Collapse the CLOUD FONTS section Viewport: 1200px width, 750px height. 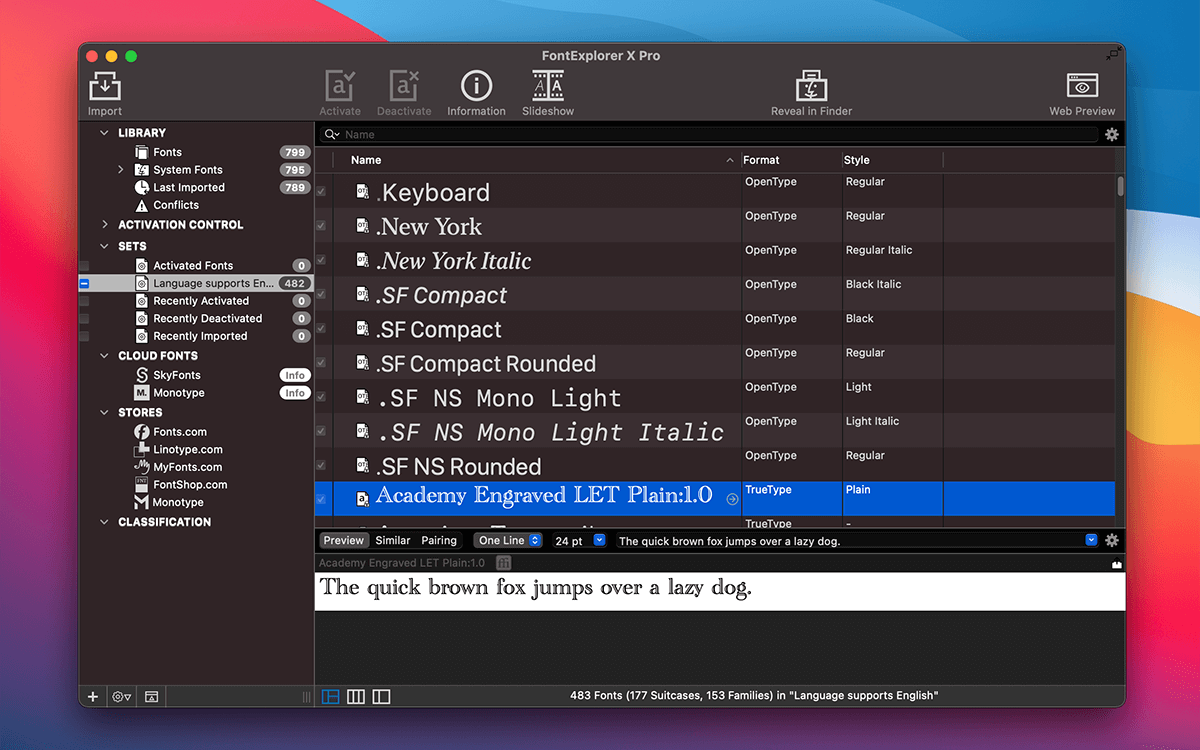coord(105,356)
